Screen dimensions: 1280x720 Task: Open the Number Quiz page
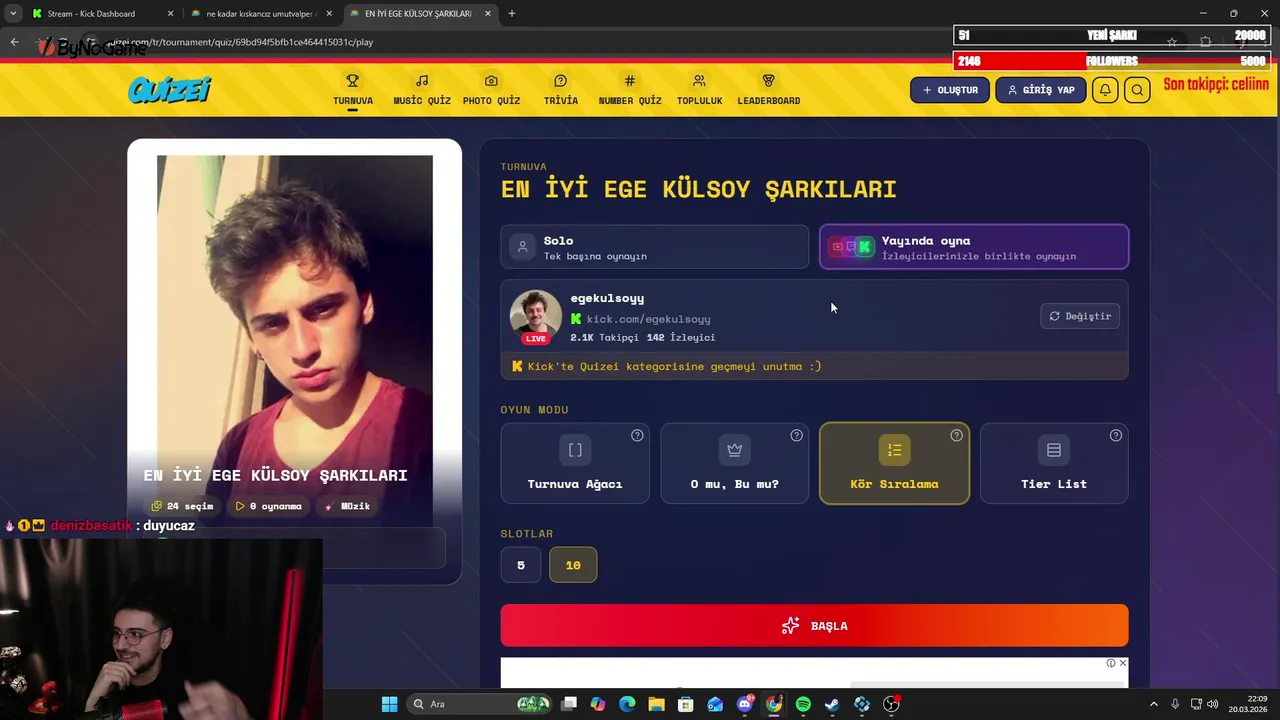point(630,90)
